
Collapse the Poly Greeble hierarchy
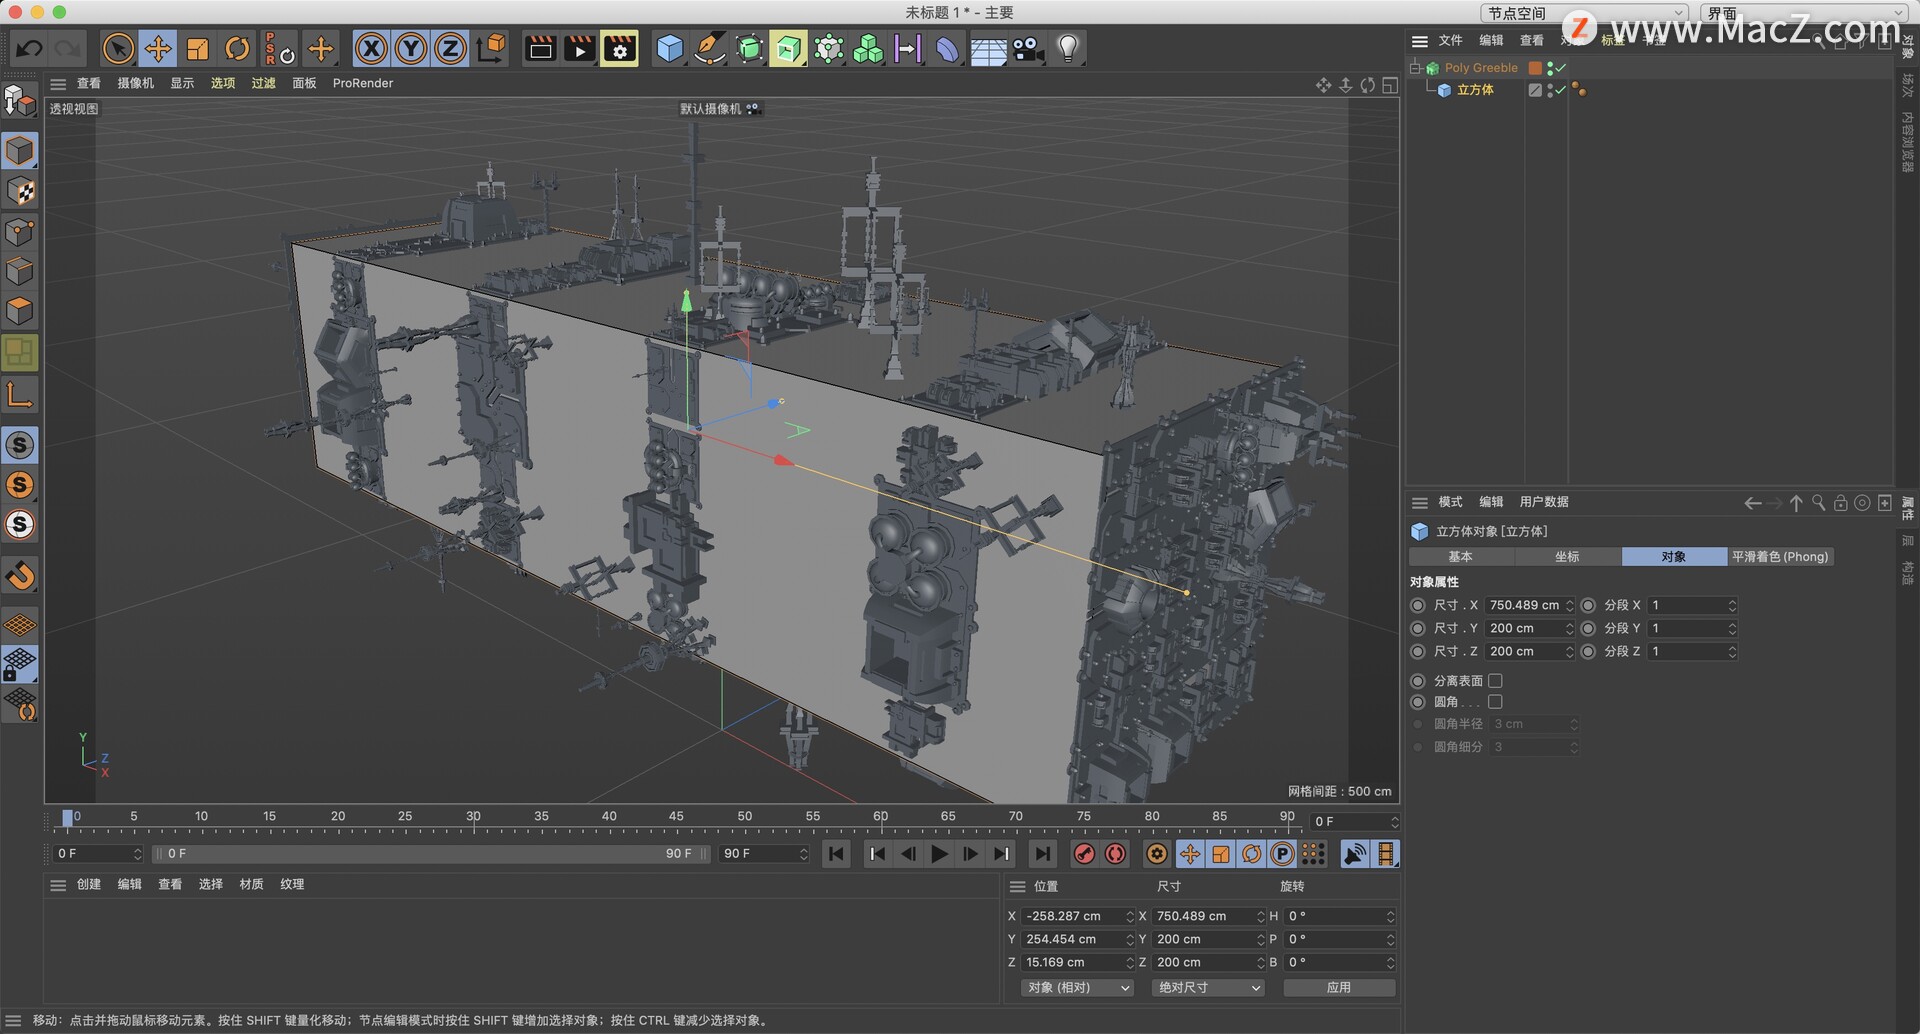point(1415,67)
